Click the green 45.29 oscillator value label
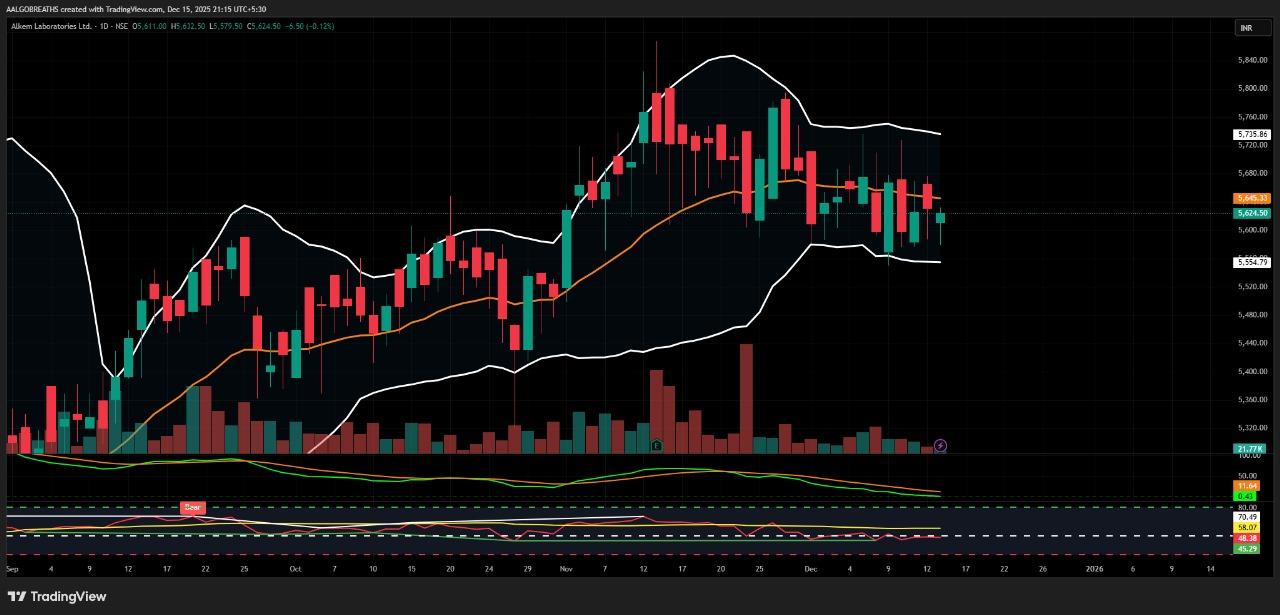1280x615 pixels. pos(1247,549)
